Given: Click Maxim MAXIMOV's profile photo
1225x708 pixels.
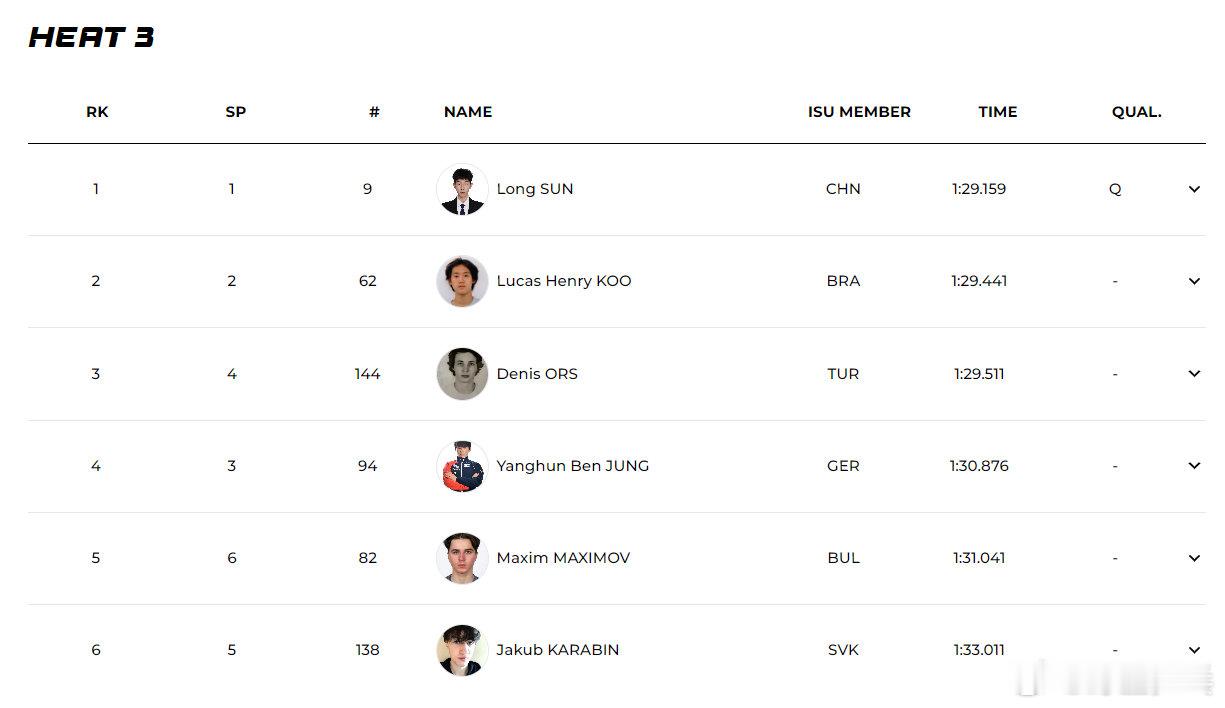Looking at the screenshot, I should 462,558.
